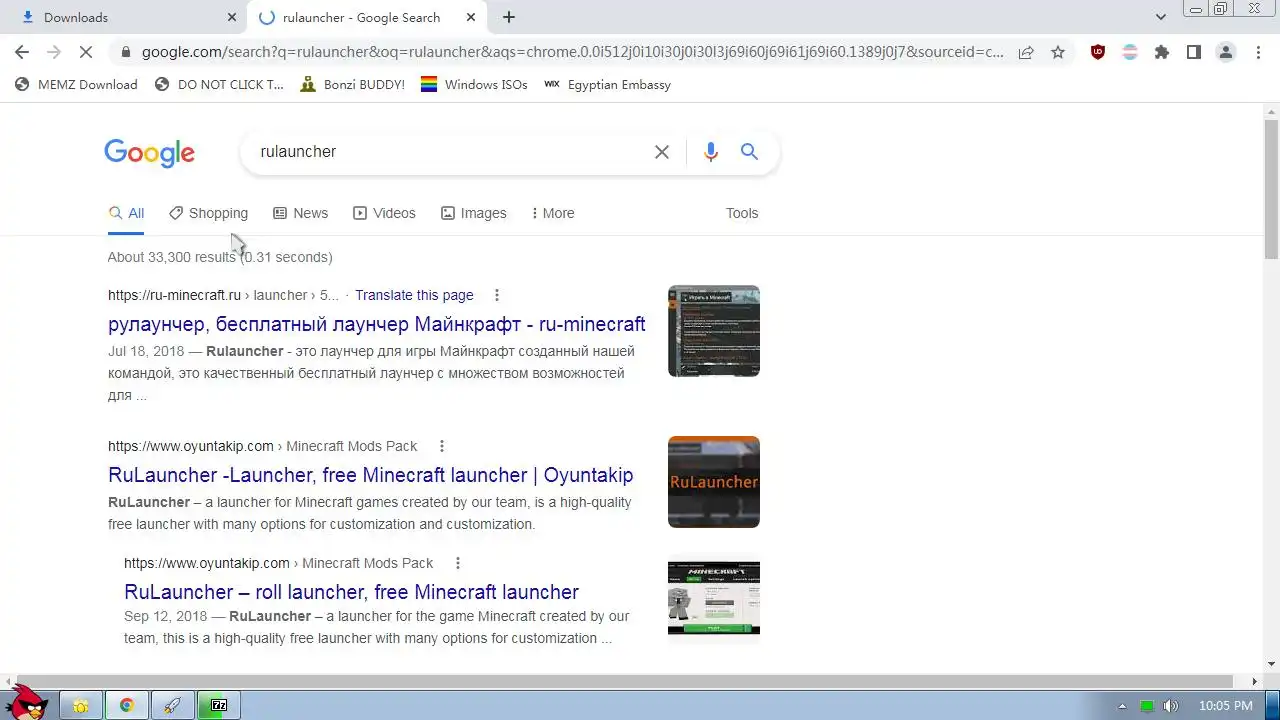Open the rocket taskbar application

click(x=173, y=705)
